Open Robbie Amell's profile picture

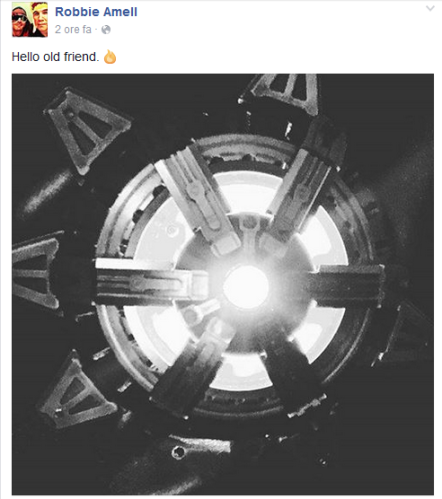click(x=30, y=19)
